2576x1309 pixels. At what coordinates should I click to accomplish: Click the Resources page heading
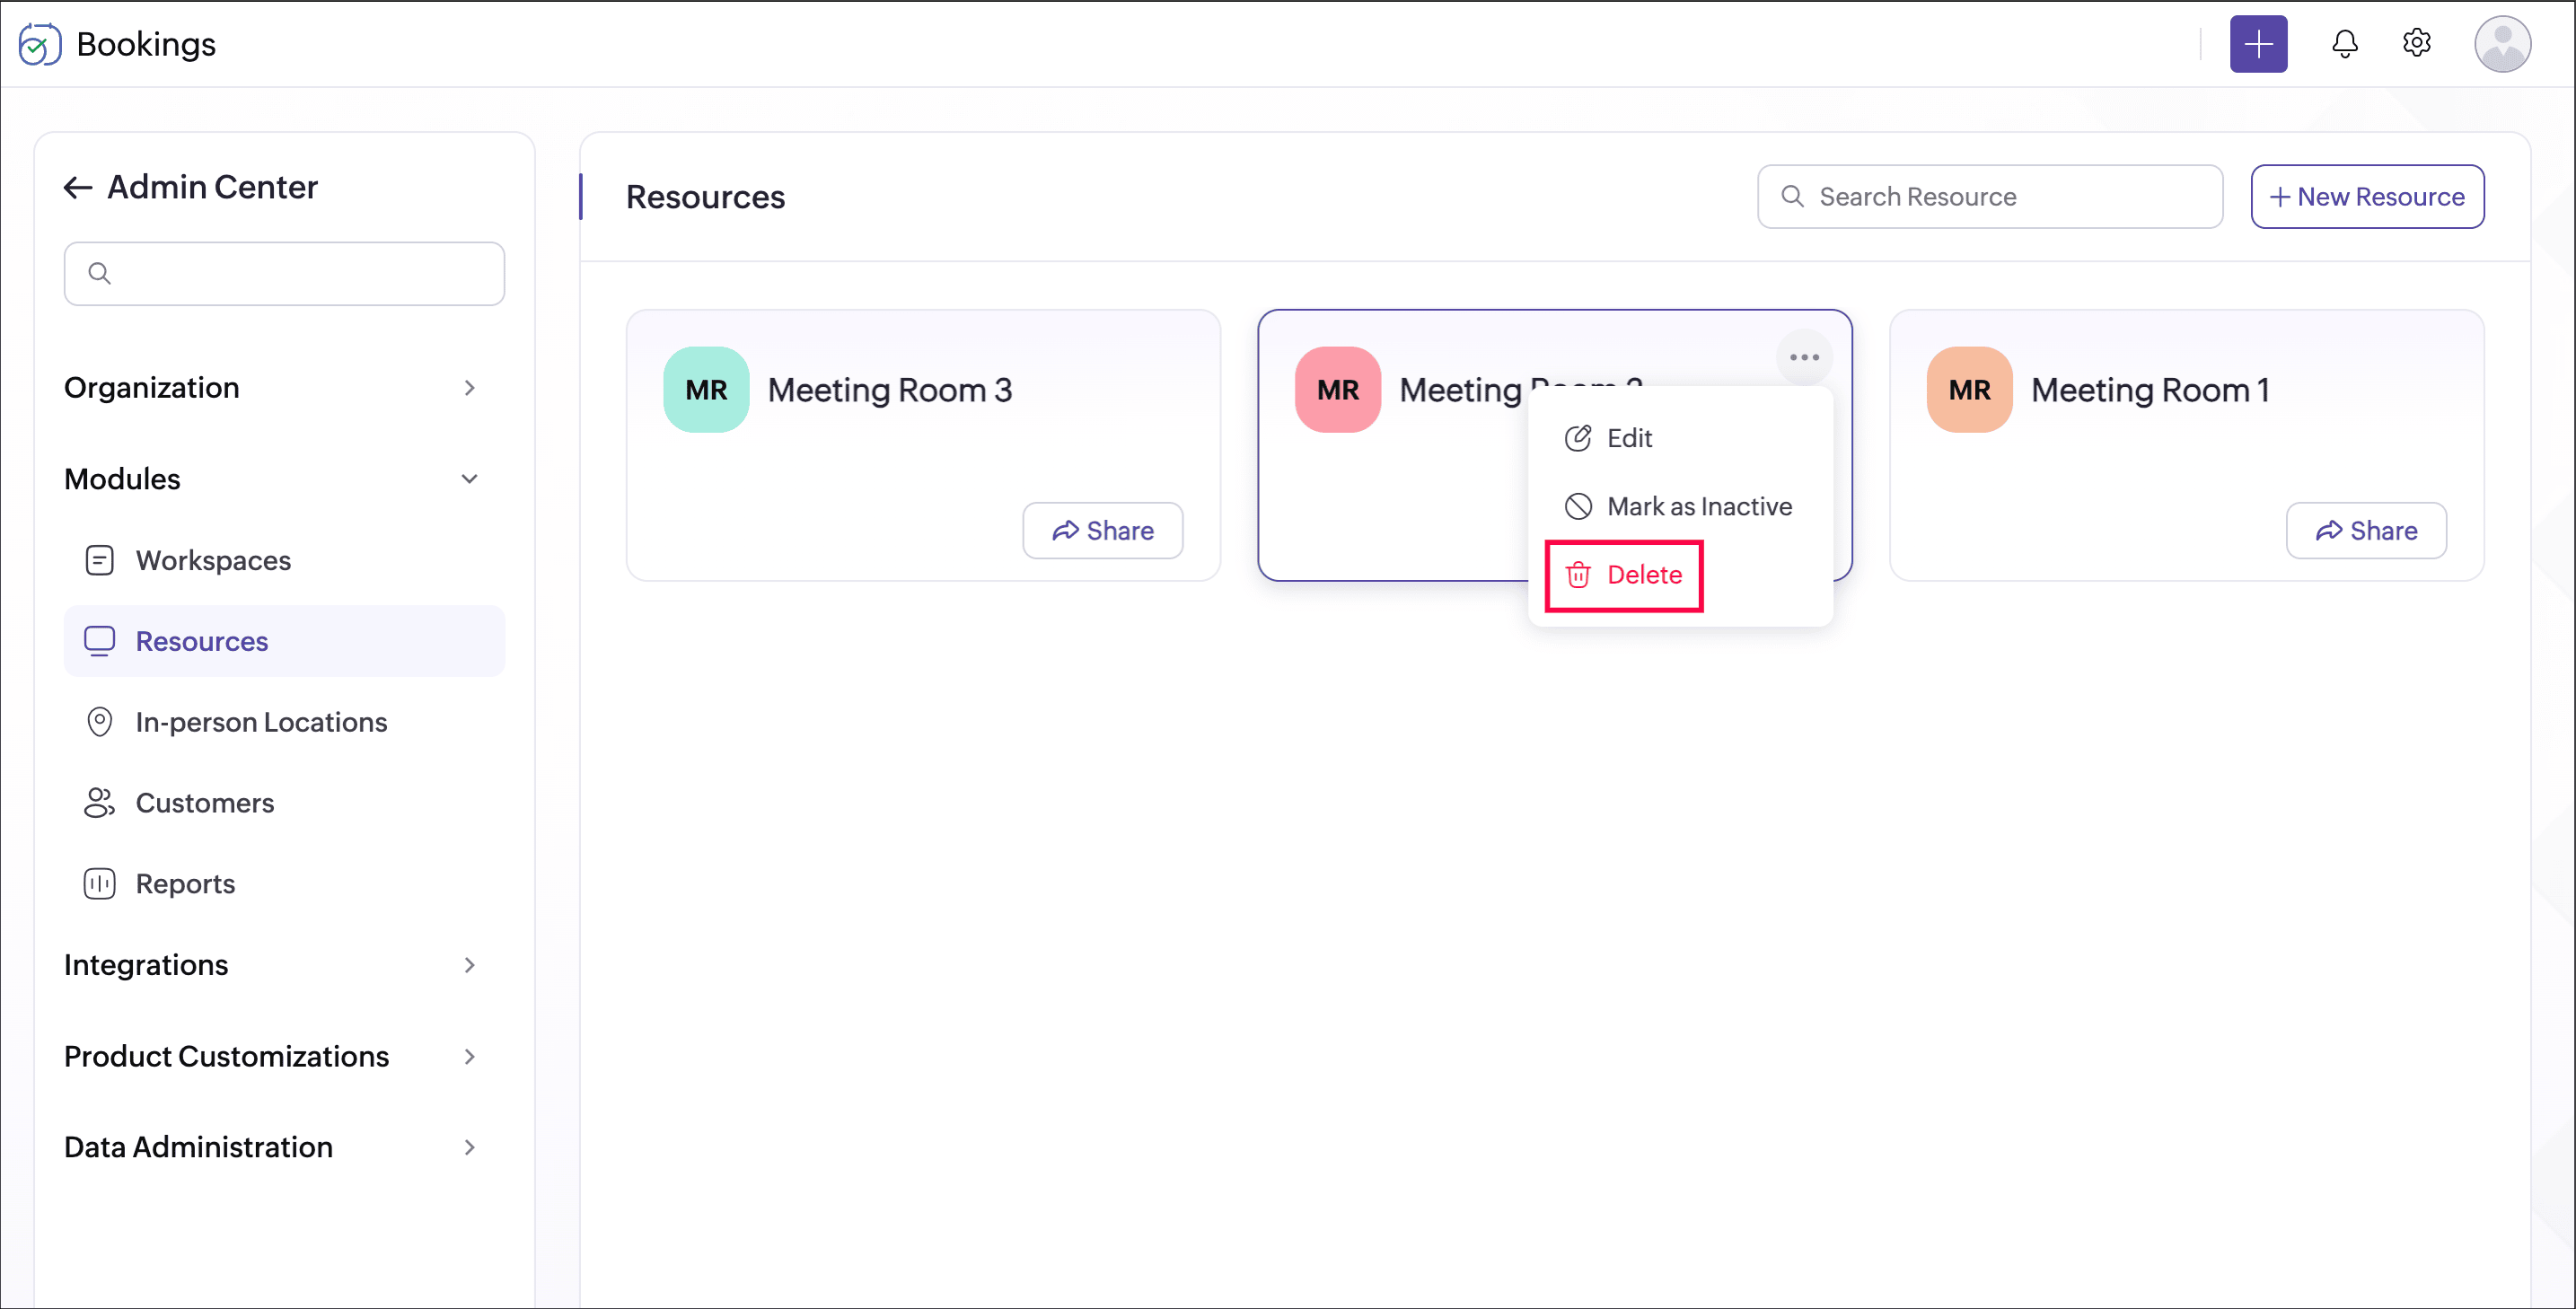705,197
